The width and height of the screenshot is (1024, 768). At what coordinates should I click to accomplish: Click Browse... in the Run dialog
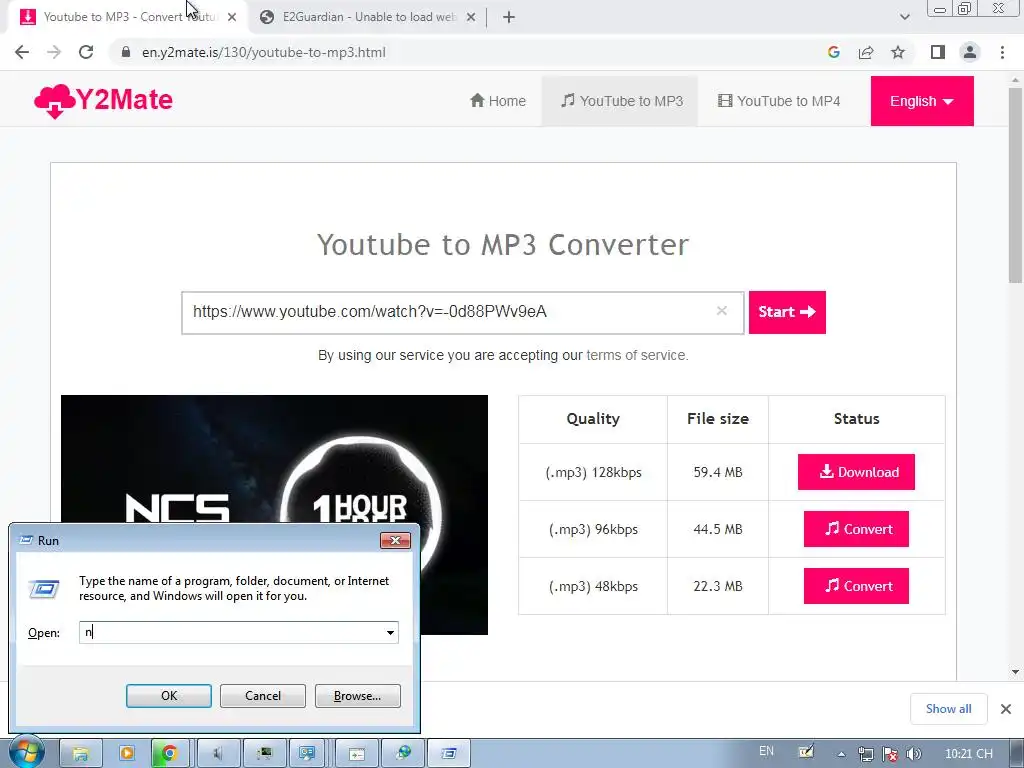point(357,696)
